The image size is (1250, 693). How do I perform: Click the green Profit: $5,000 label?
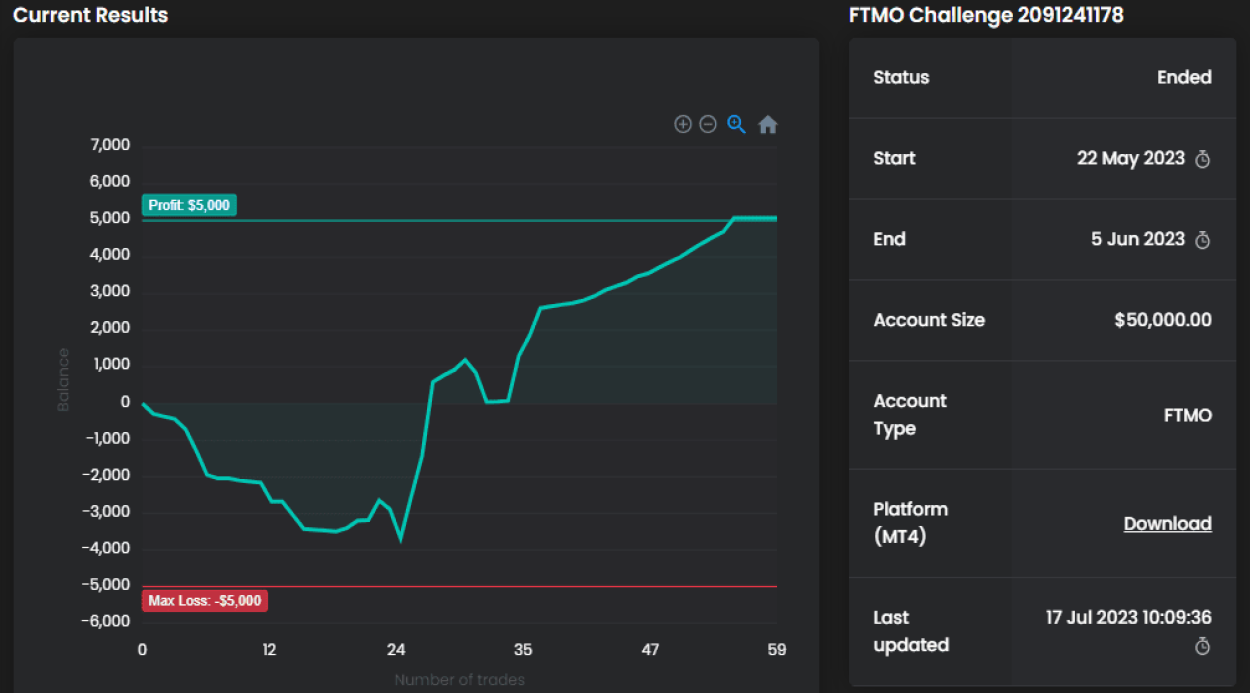point(189,205)
